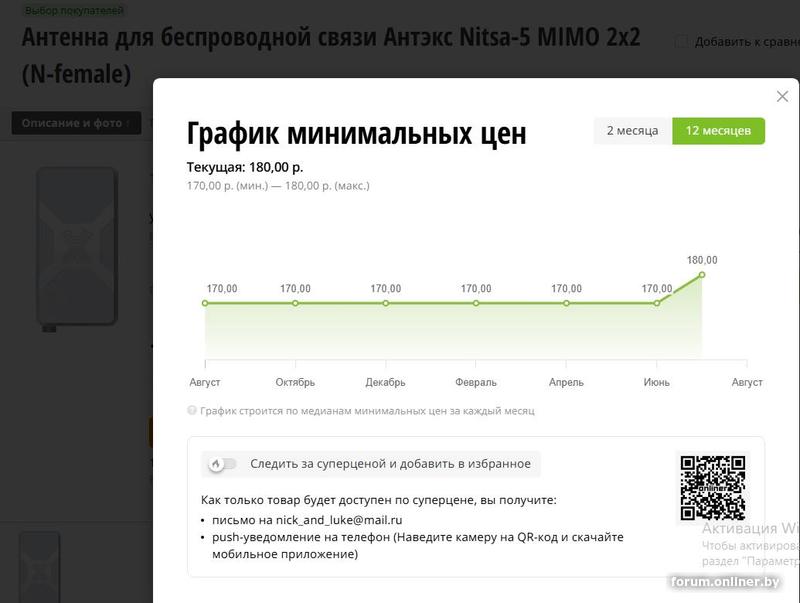
Task: Click the Выбор покупателей badge
Action: 74,10
